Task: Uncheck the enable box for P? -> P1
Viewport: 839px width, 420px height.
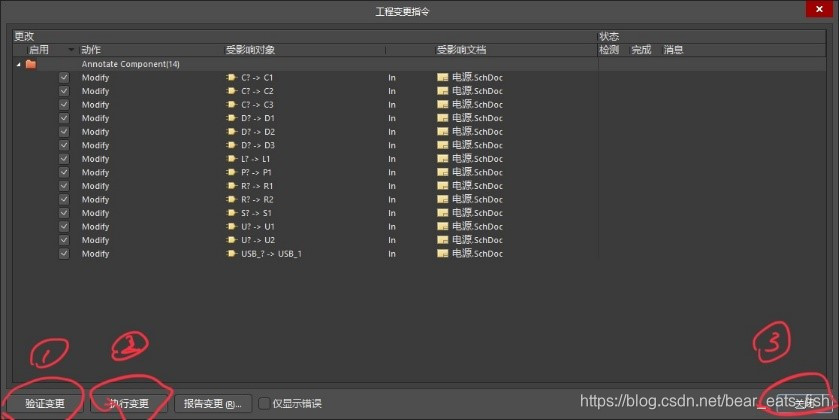Action: pyautogui.click(x=64, y=172)
